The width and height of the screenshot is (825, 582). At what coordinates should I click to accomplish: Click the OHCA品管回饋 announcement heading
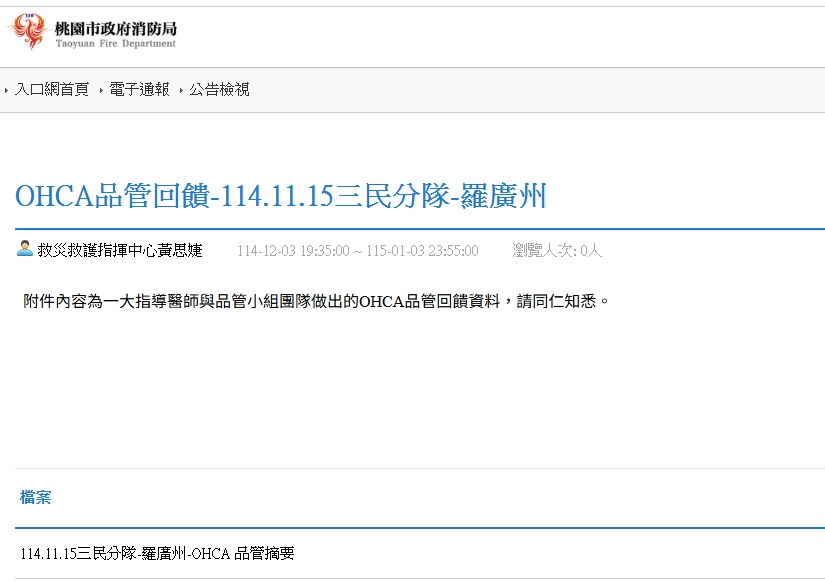click(281, 196)
